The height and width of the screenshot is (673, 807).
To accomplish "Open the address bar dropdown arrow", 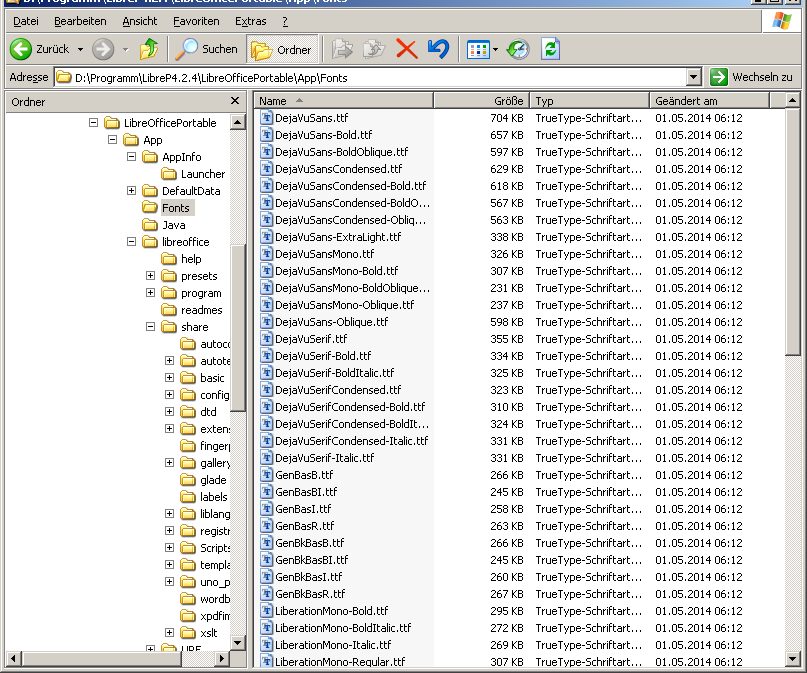I will [x=694, y=78].
